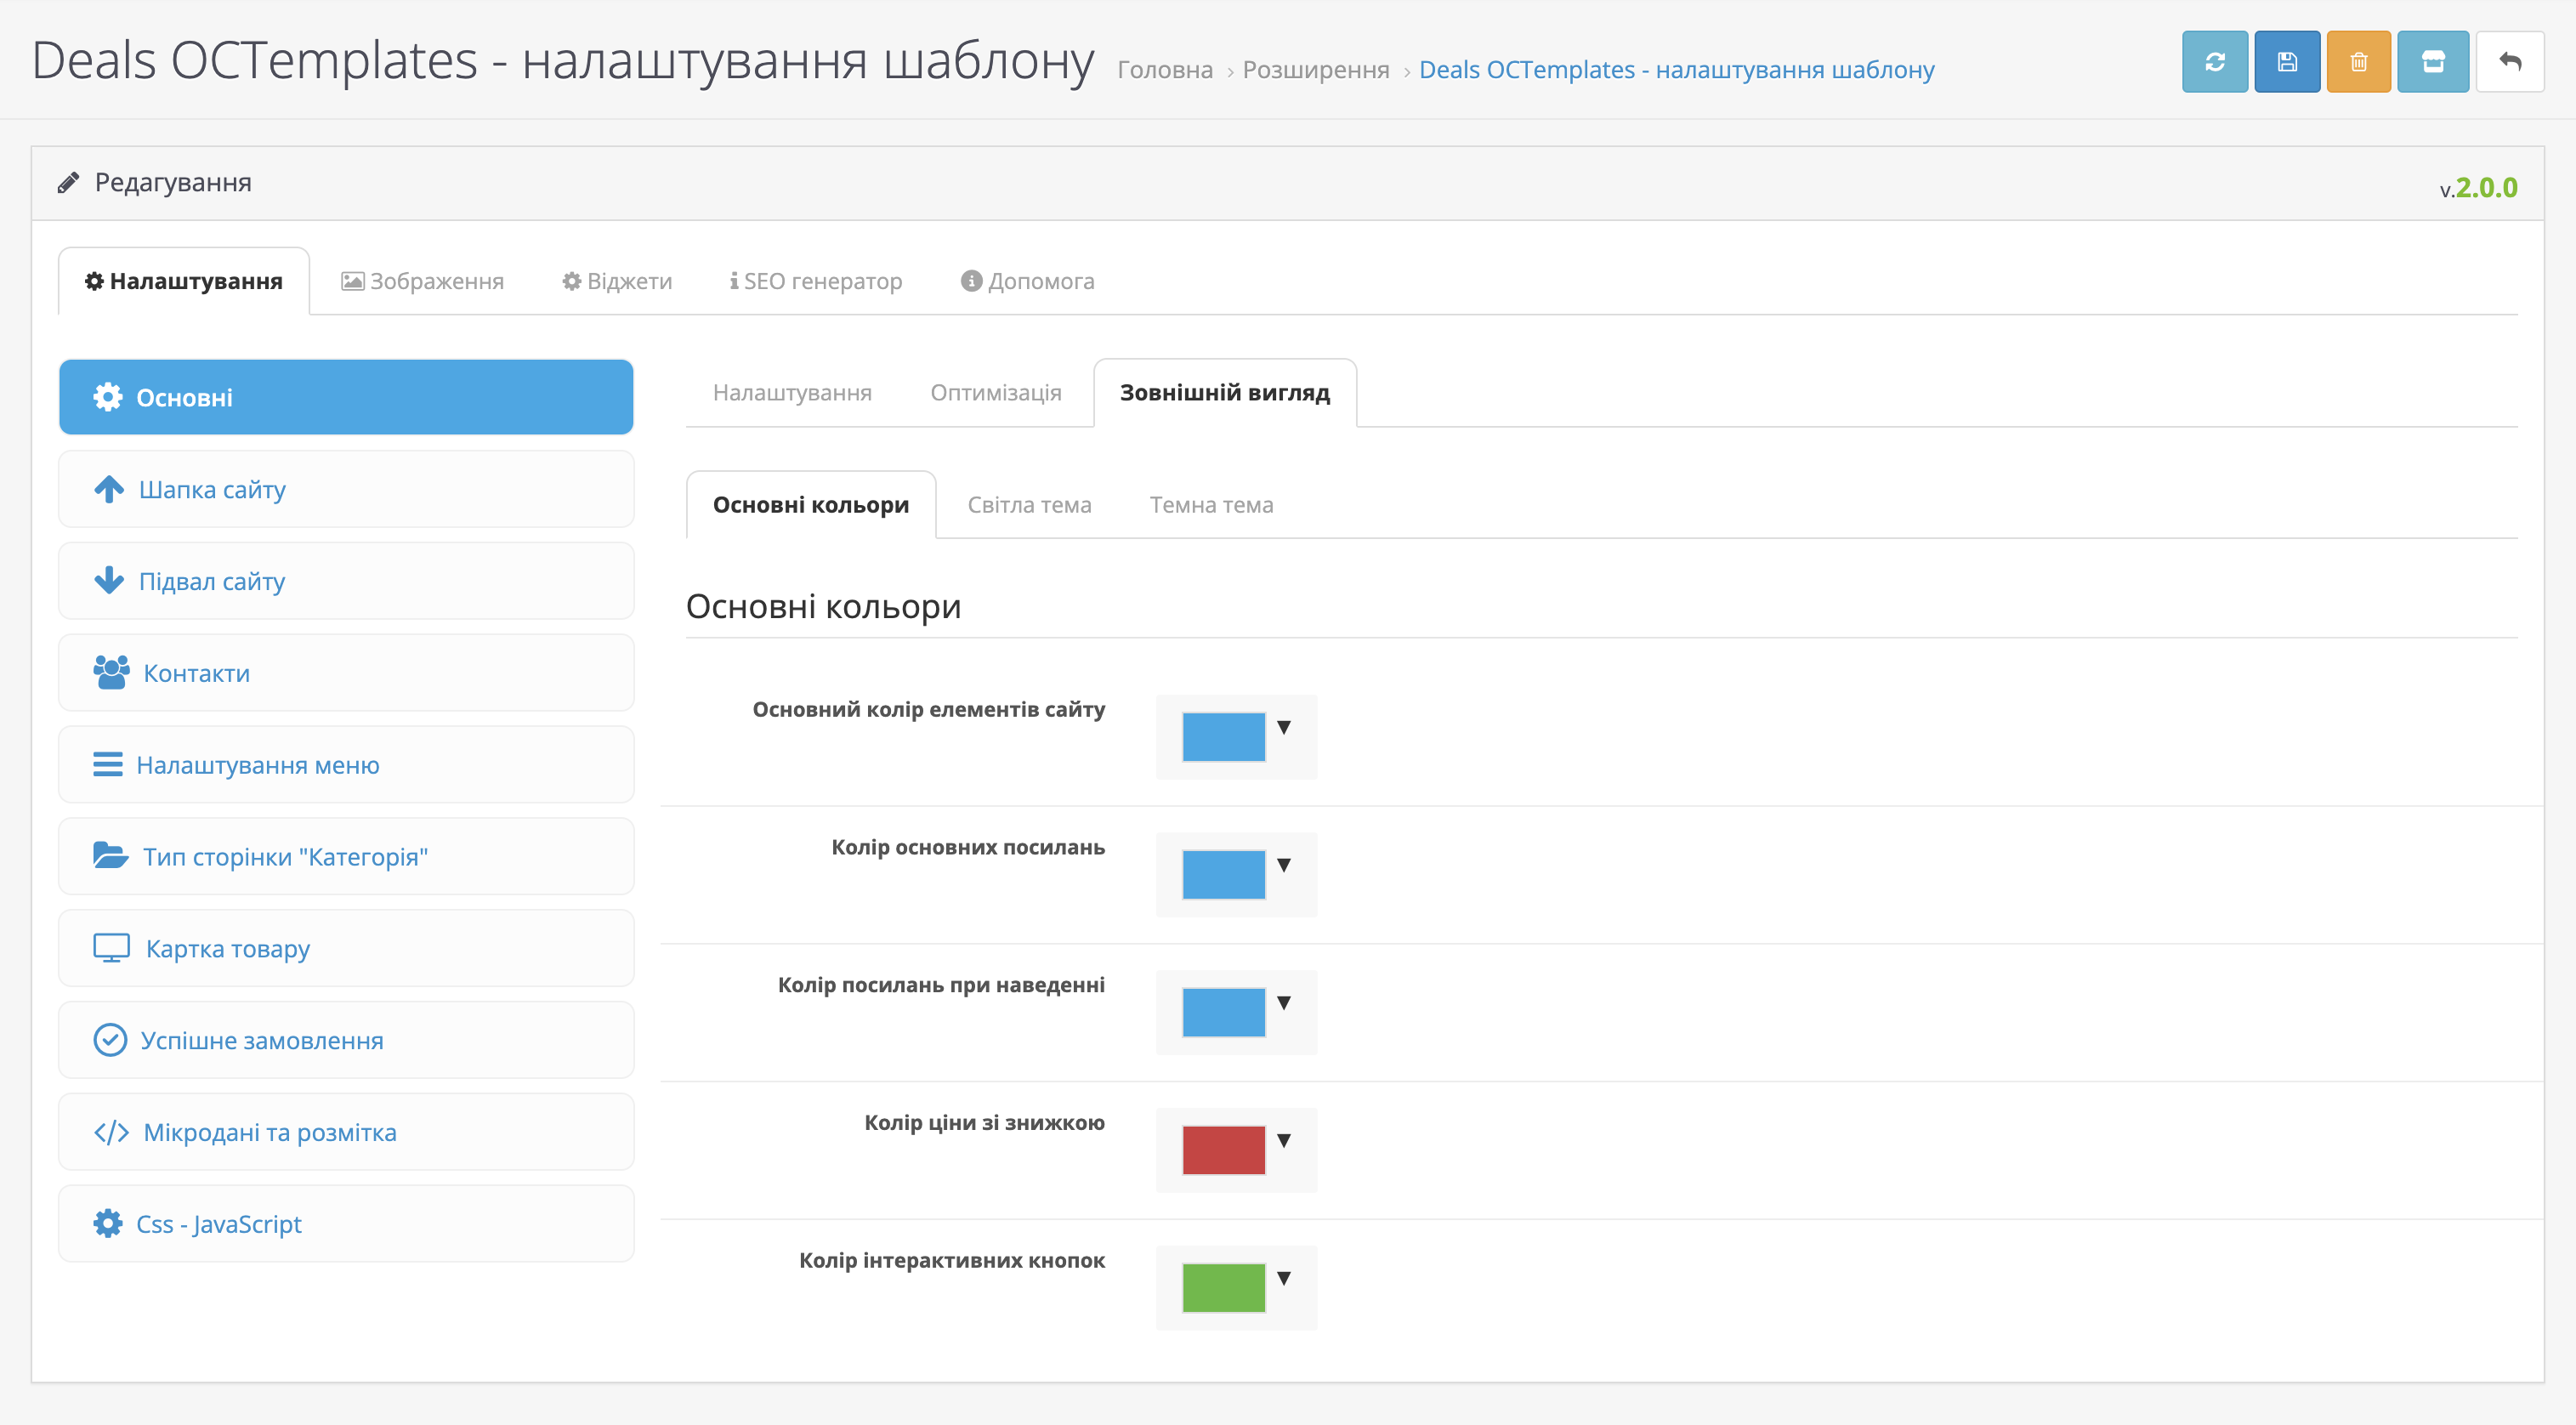The image size is (2576, 1425).
Task: Click green interactive buttons color swatch
Action: click(1223, 1288)
